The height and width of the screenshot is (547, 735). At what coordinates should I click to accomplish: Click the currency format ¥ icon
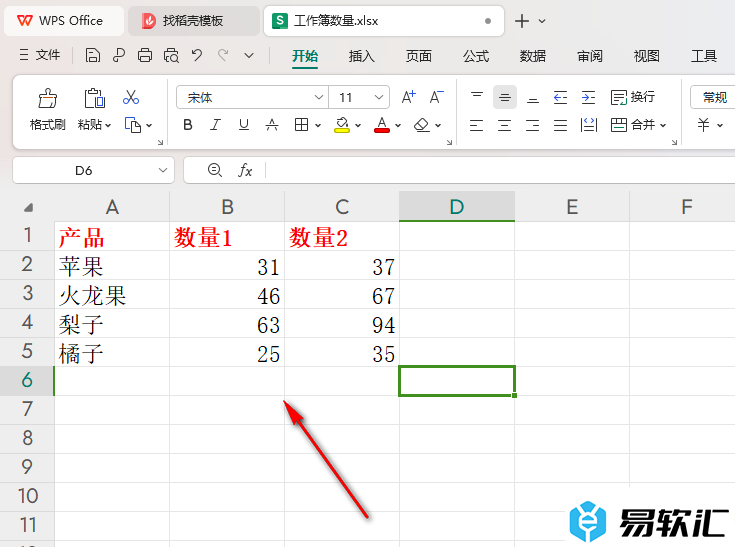(703, 125)
